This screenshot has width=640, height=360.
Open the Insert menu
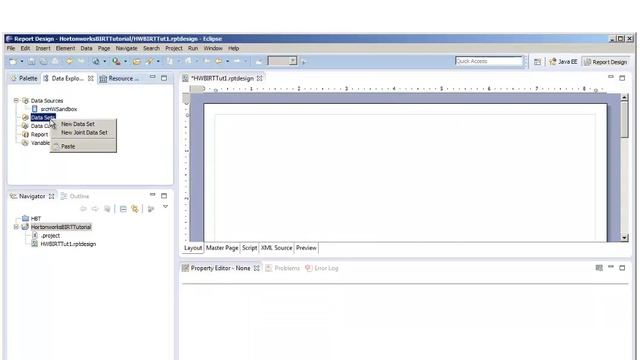point(43,48)
